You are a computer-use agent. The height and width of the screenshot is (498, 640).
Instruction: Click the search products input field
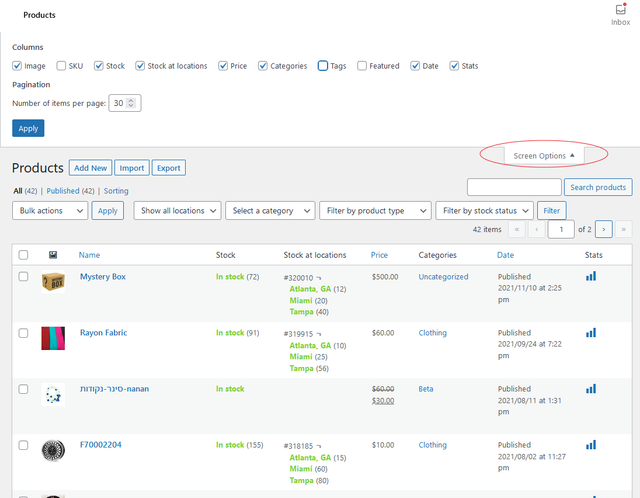[514, 187]
